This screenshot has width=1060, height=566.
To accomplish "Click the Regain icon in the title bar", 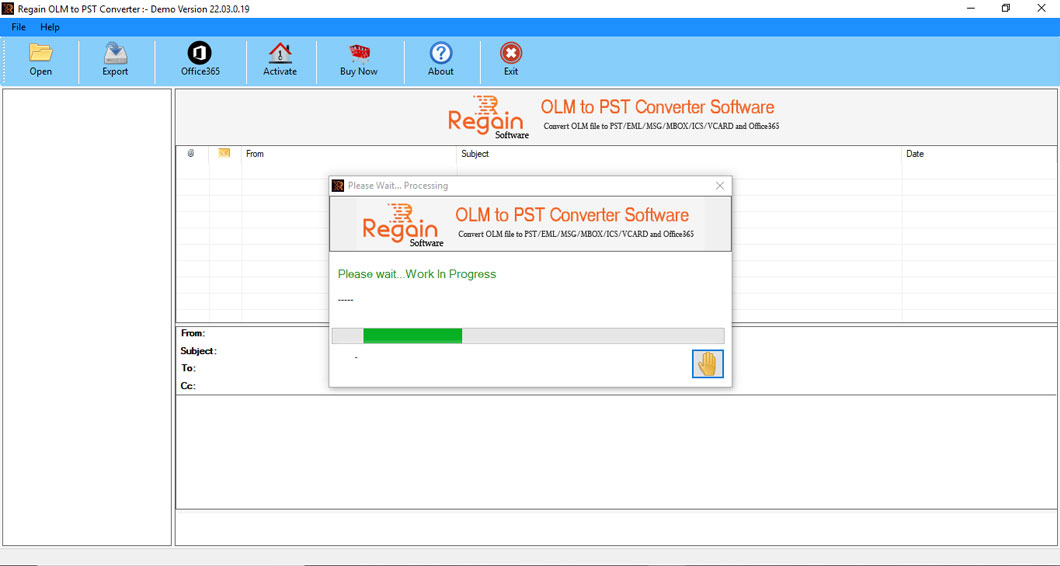I will click(x=8, y=9).
